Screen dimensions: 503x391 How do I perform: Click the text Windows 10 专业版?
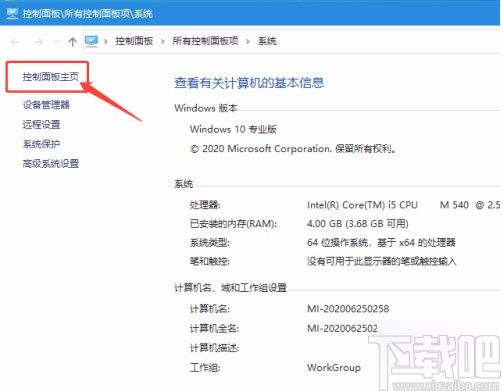pyautogui.click(x=233, y=129)
